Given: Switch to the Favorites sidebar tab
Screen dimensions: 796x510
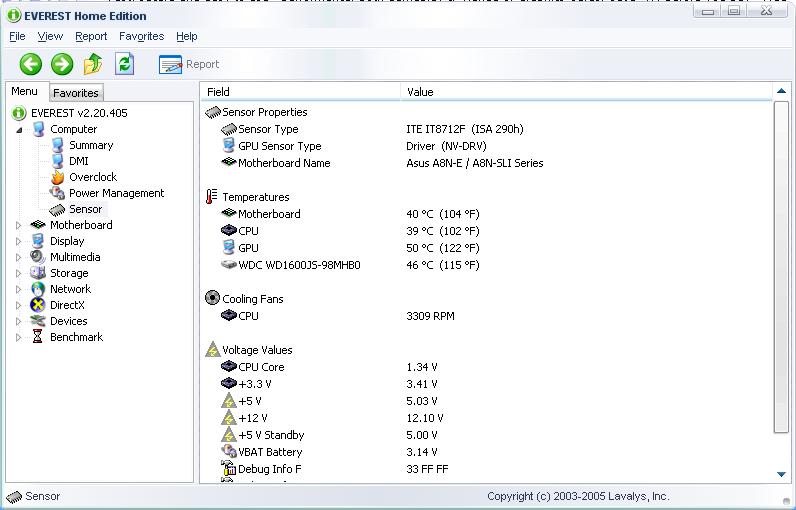Looking at the screenshot, I should pyautogui.click(x=76, y=93).
